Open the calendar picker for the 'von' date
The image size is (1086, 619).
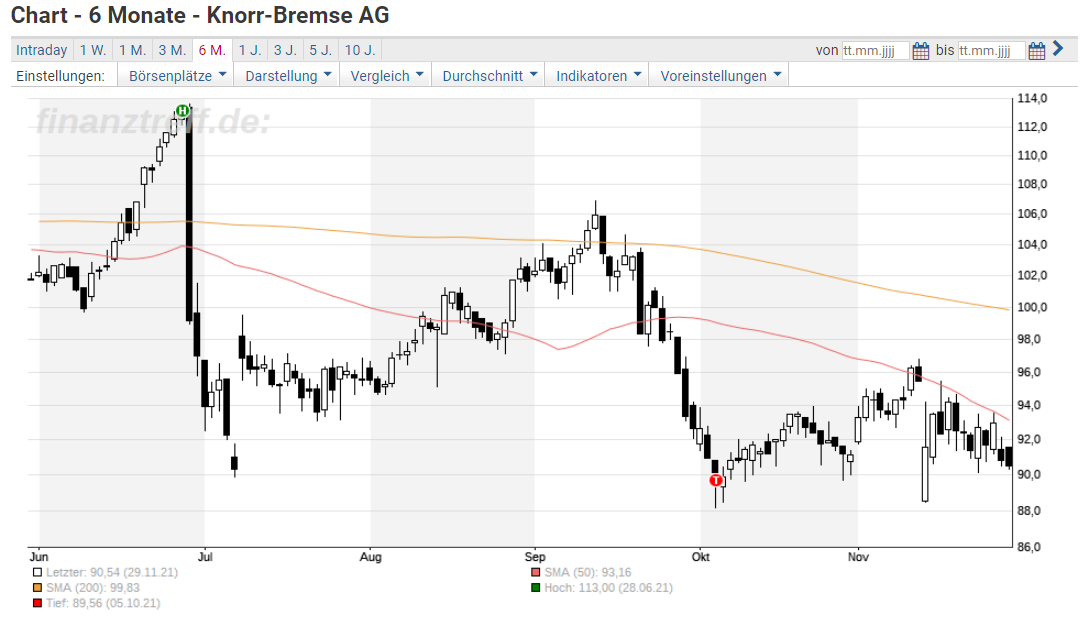click(x=920, y=51)
